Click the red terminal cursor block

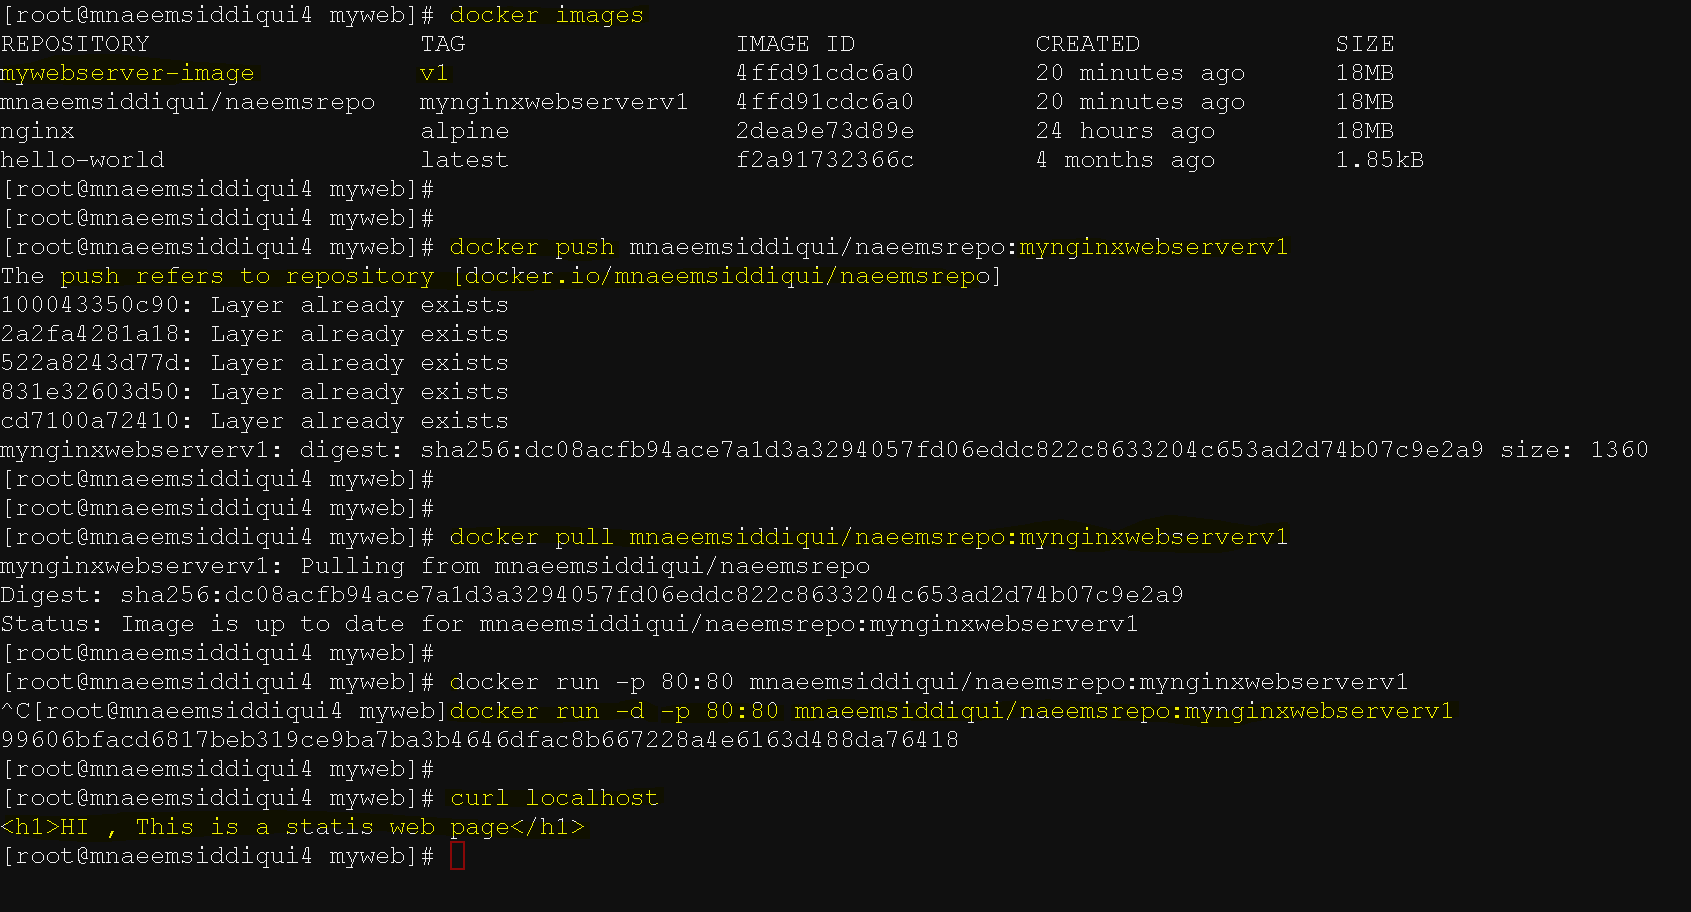(457, 856)
